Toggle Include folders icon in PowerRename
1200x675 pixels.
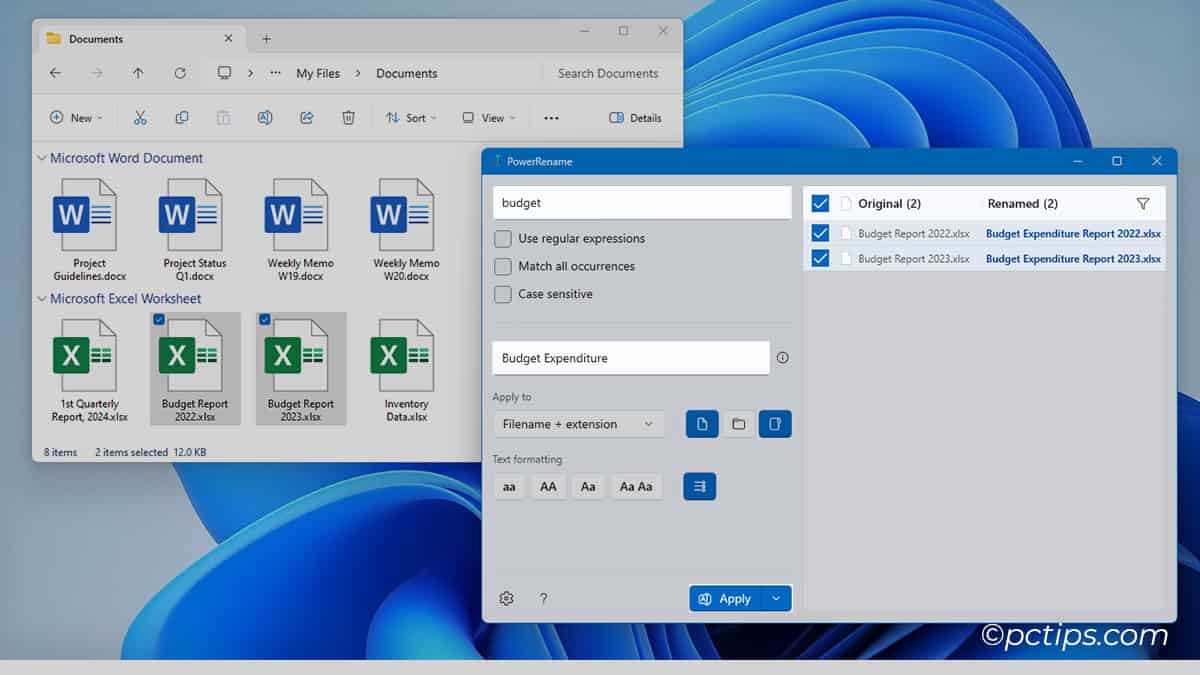pos(738,424)
